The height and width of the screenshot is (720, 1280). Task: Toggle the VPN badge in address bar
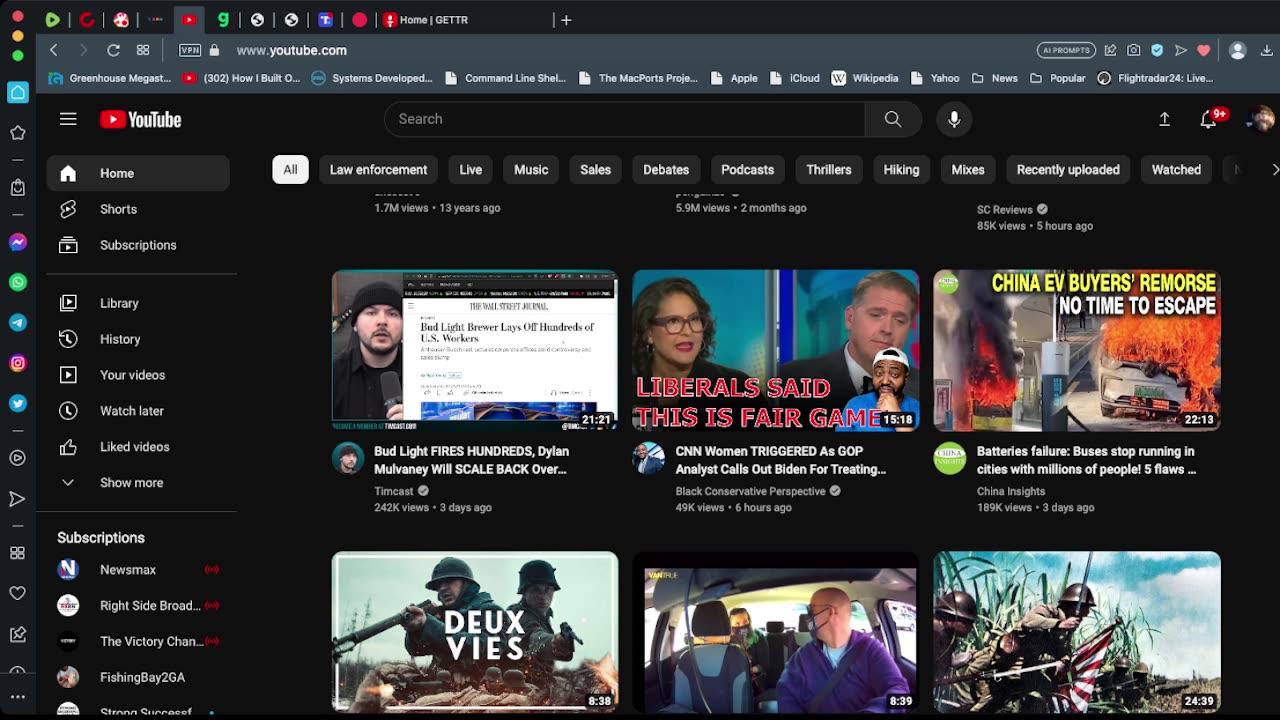point(190,50)
